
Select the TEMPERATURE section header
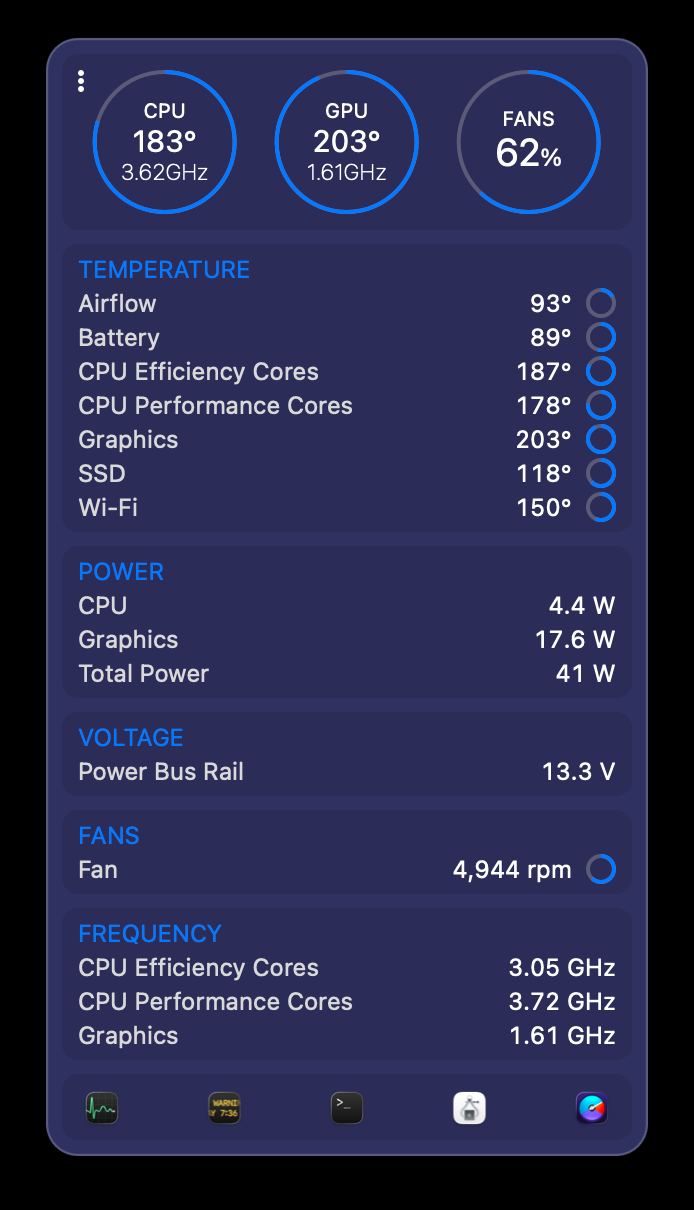(x=164, y=270)
